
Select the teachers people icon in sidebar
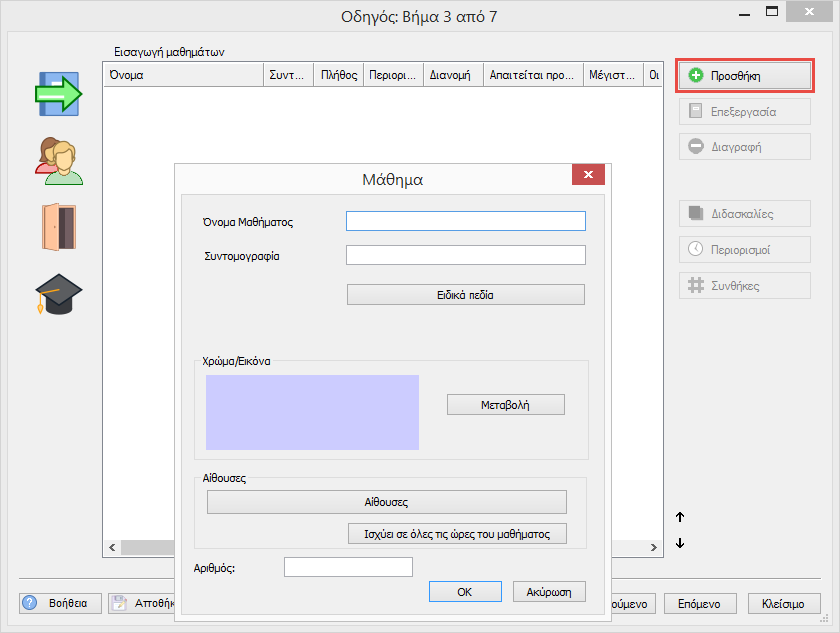(58, 161)
